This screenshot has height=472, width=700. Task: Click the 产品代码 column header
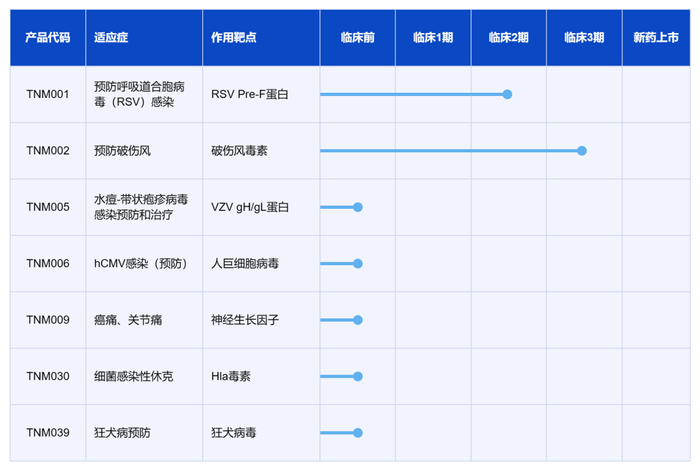pos(48,38)
